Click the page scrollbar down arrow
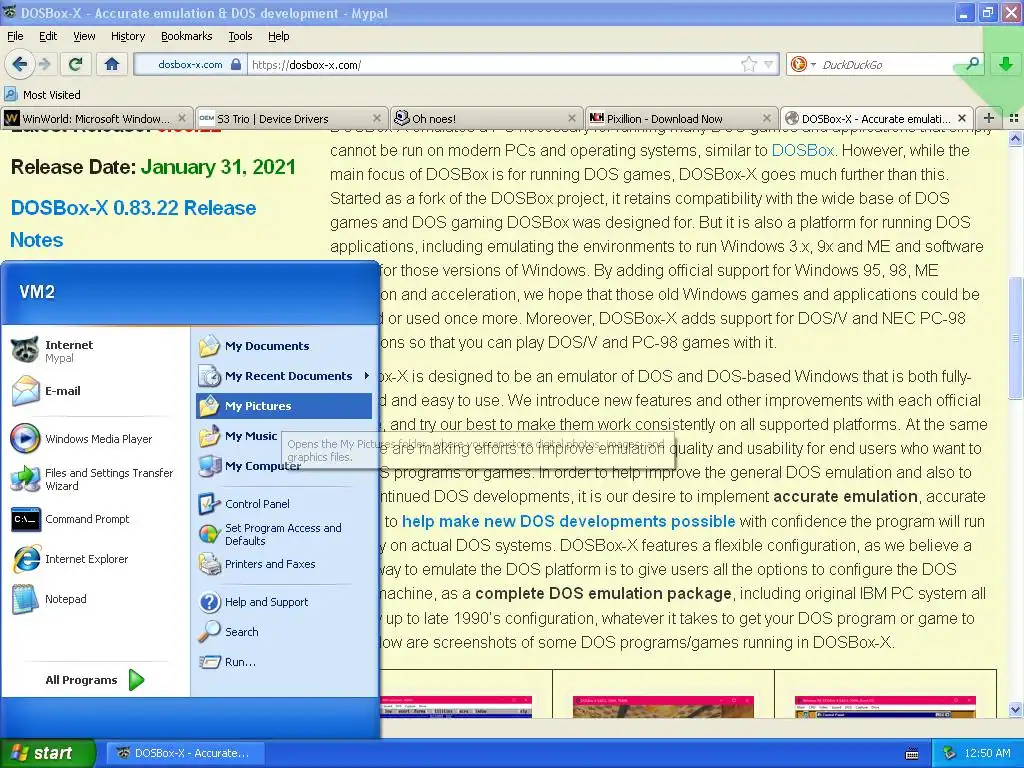Image resolution: width=1024 pixels, height=768 pixels. 1015,709
